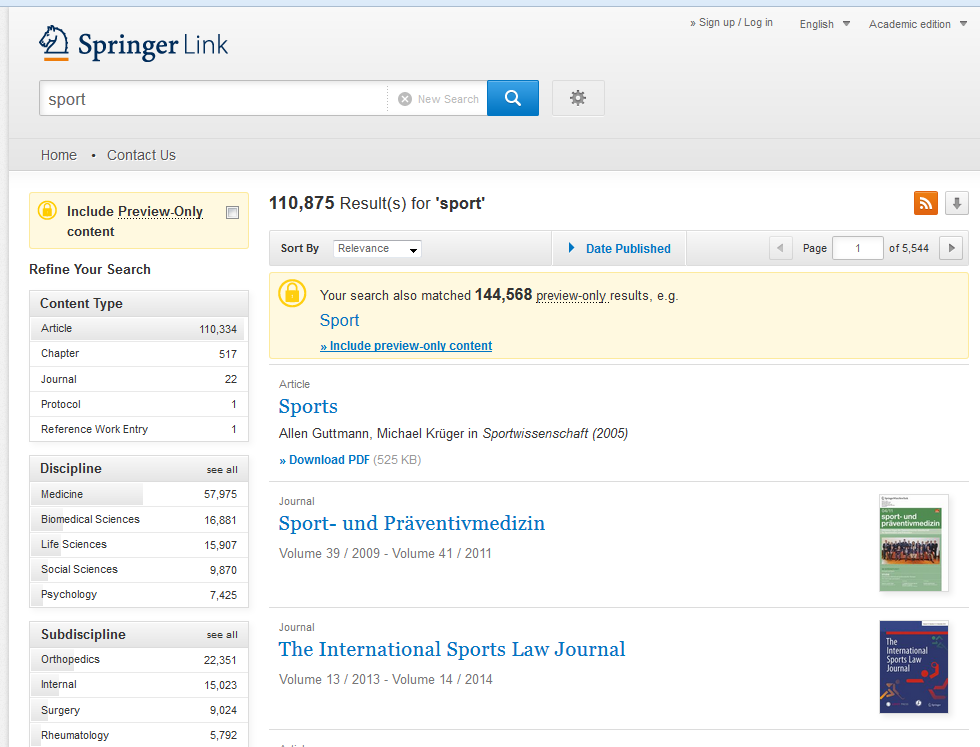Click 'see all' in Discipline panel
The width and height of the screenshot is (980, 747).
222,469
